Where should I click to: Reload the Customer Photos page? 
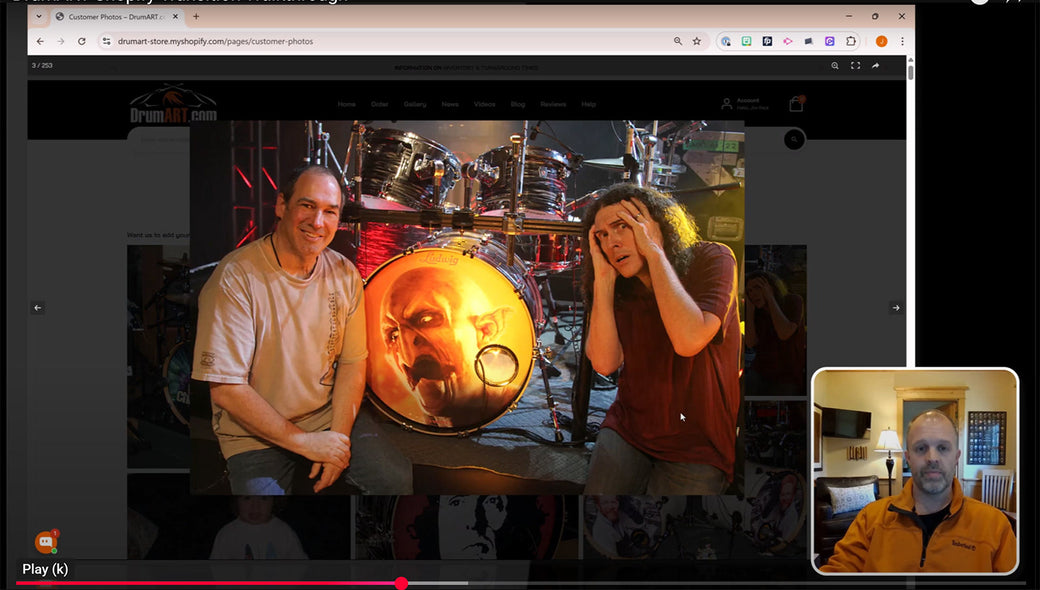click(x=81, y=41)
